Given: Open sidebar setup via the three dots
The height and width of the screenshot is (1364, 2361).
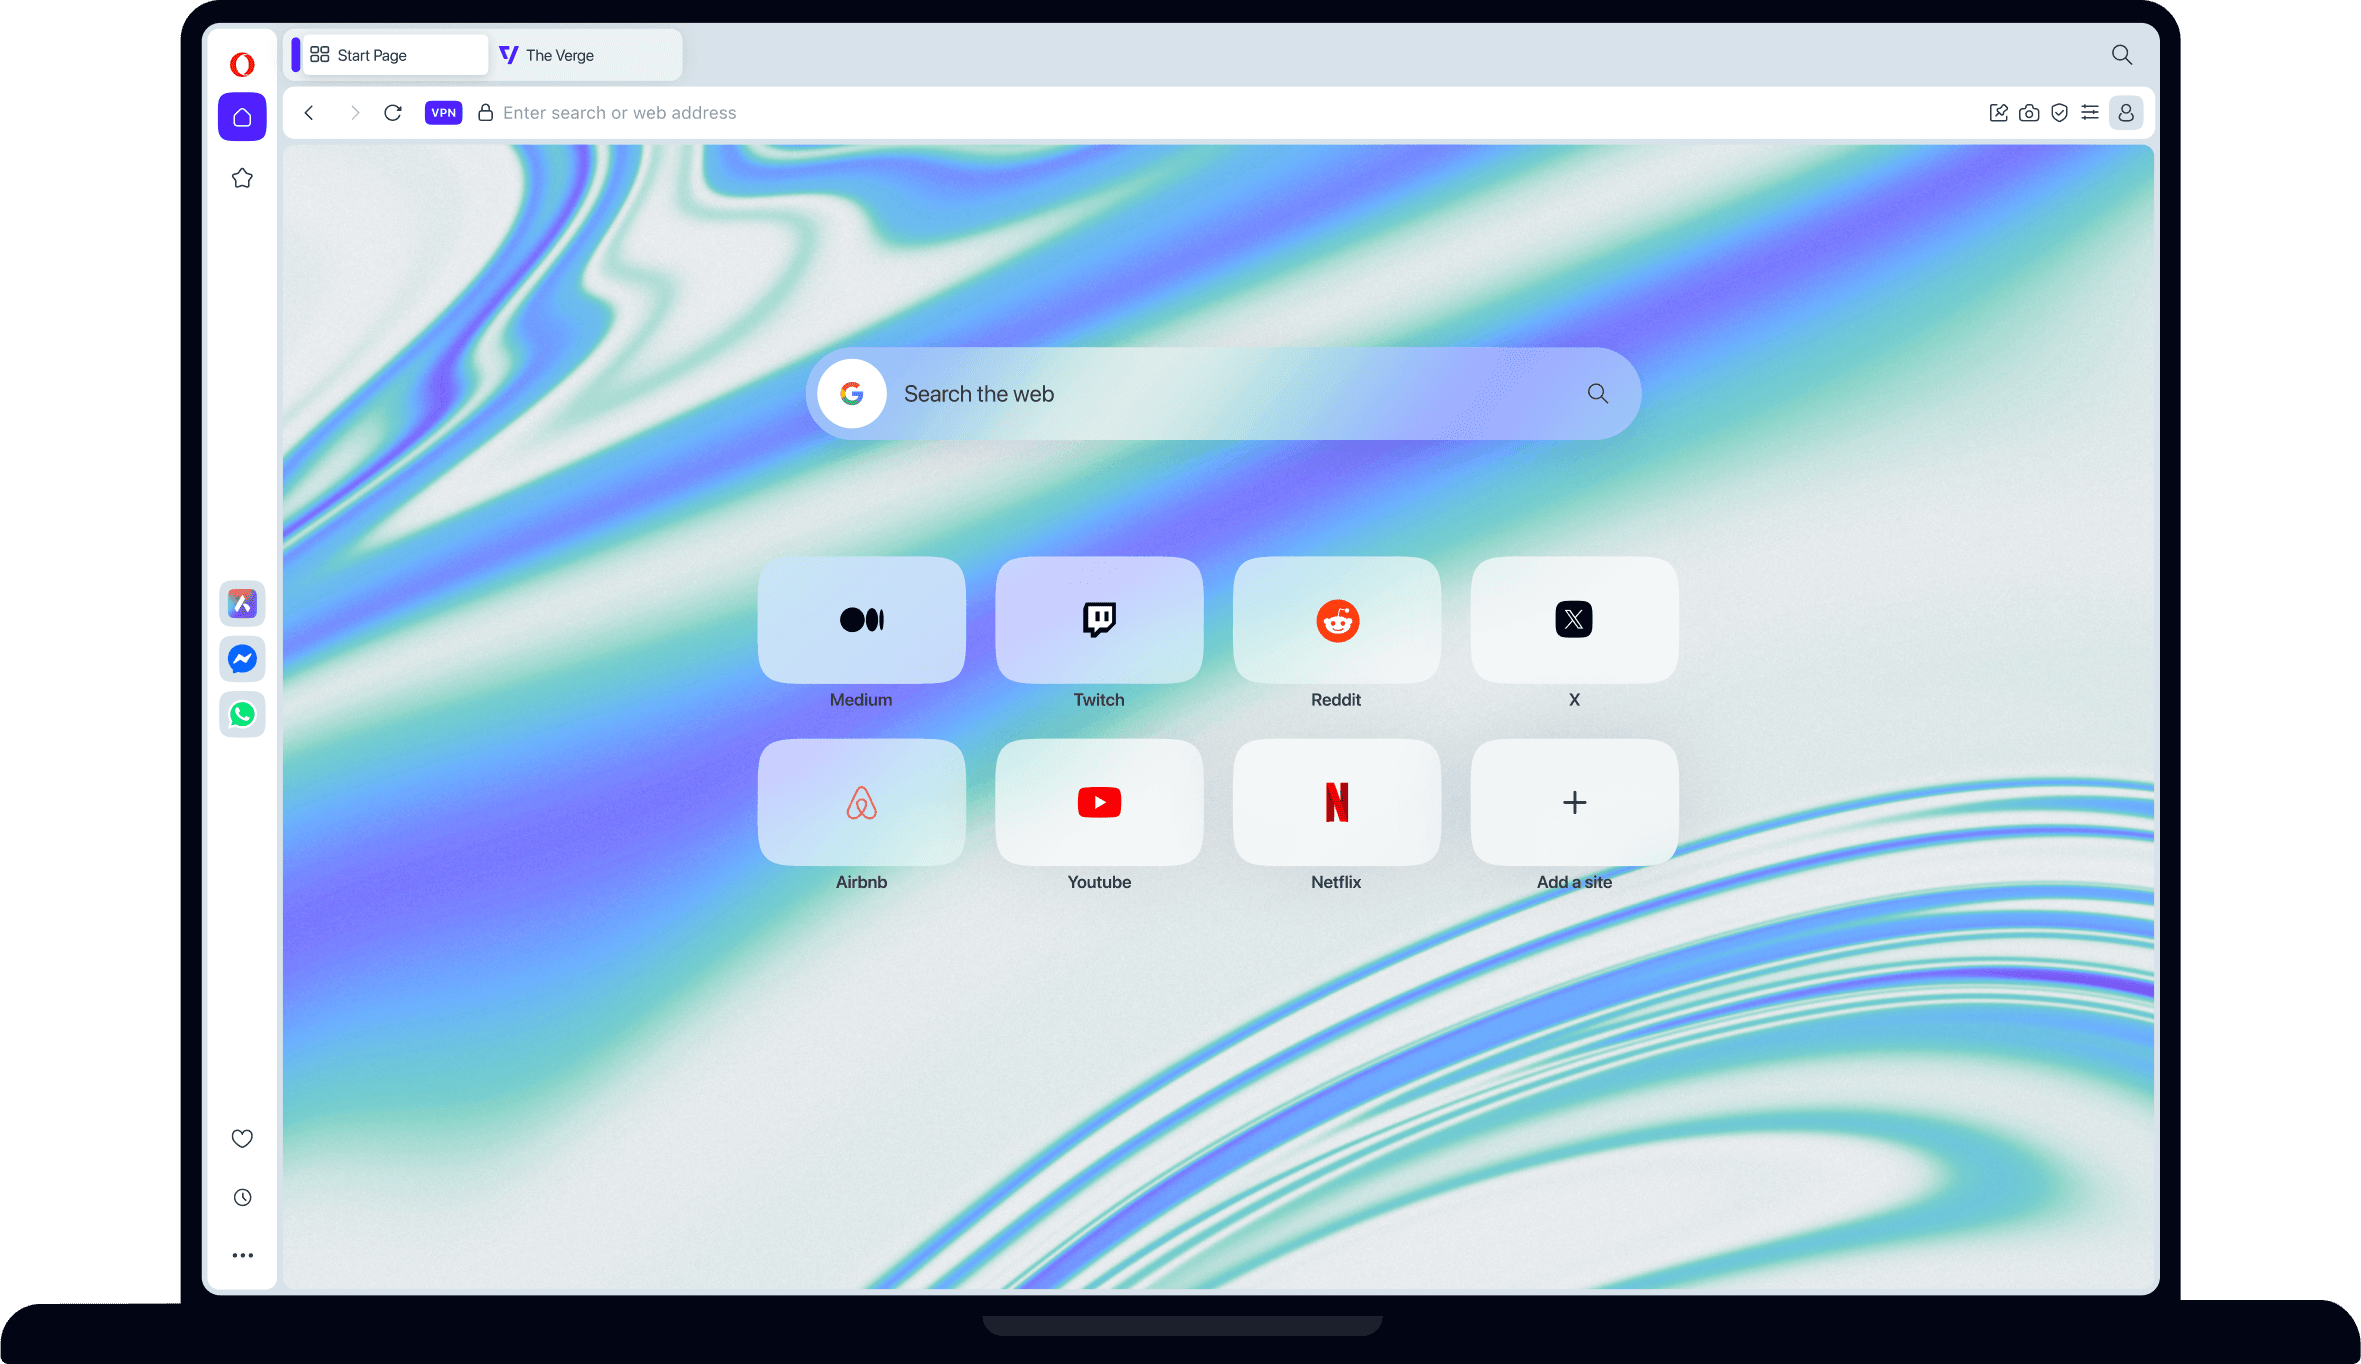Looking at the screenshot, I should click(242, 1255).
